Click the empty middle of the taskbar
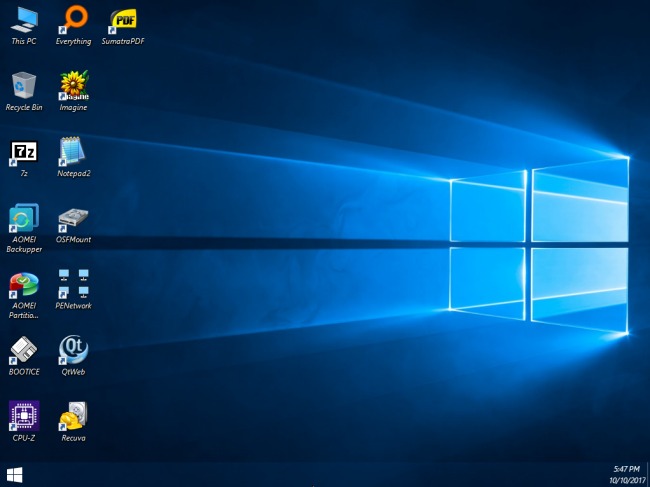 320,474
